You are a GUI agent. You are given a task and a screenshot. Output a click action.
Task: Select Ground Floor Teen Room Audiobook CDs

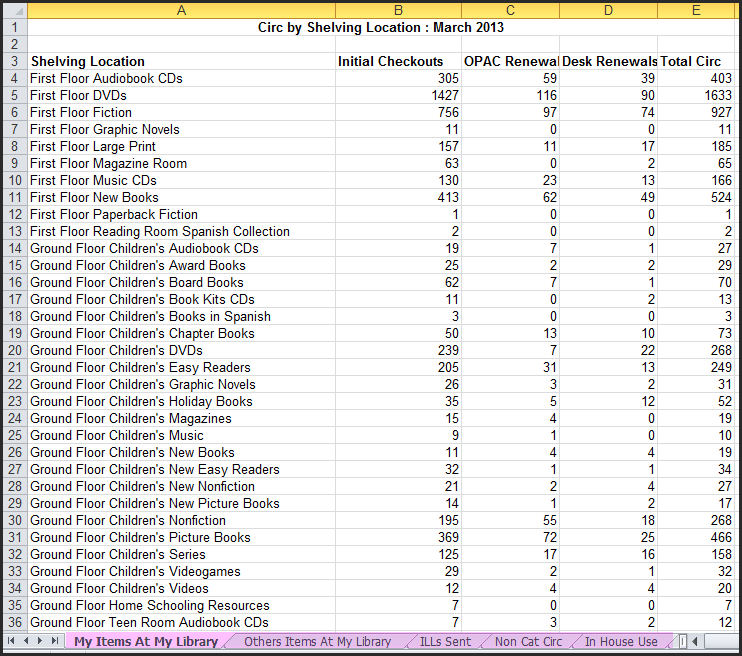click(181, 622)
